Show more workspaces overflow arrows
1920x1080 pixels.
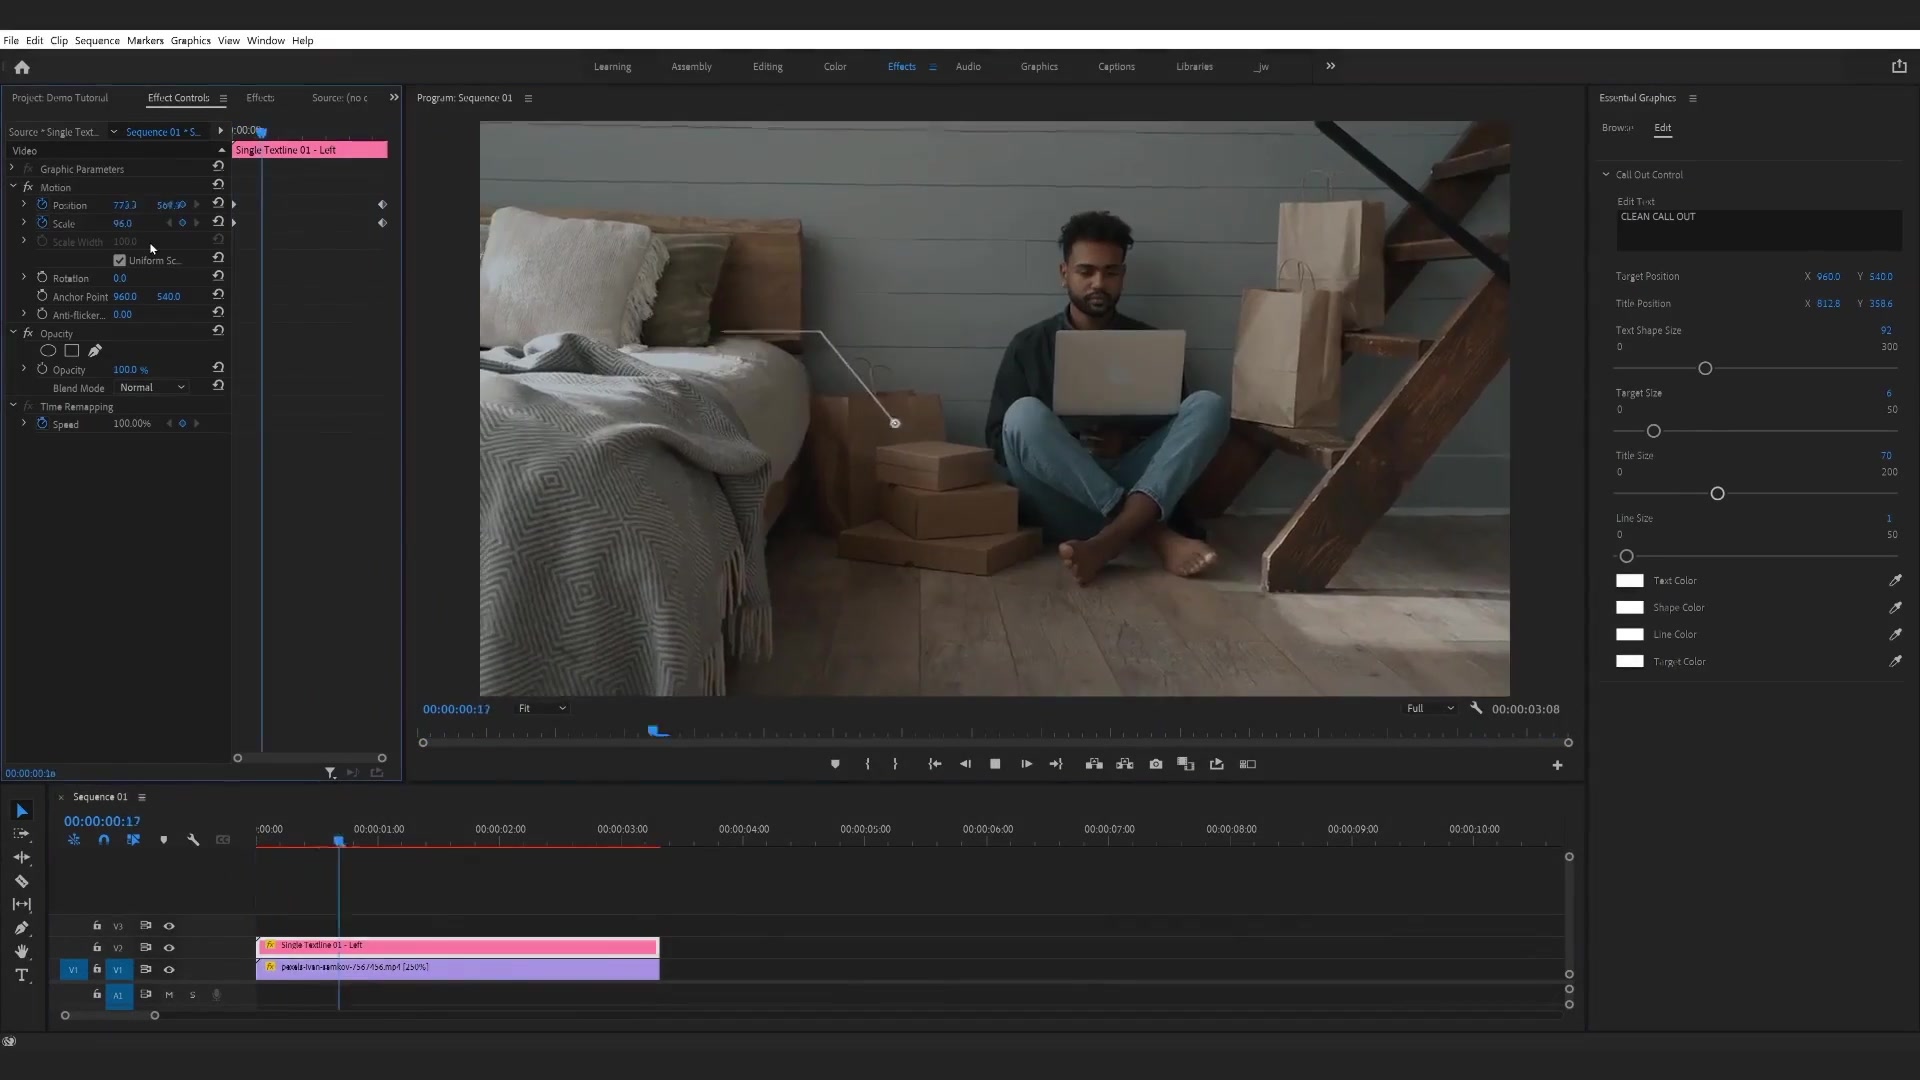(x=1330, y=66)
